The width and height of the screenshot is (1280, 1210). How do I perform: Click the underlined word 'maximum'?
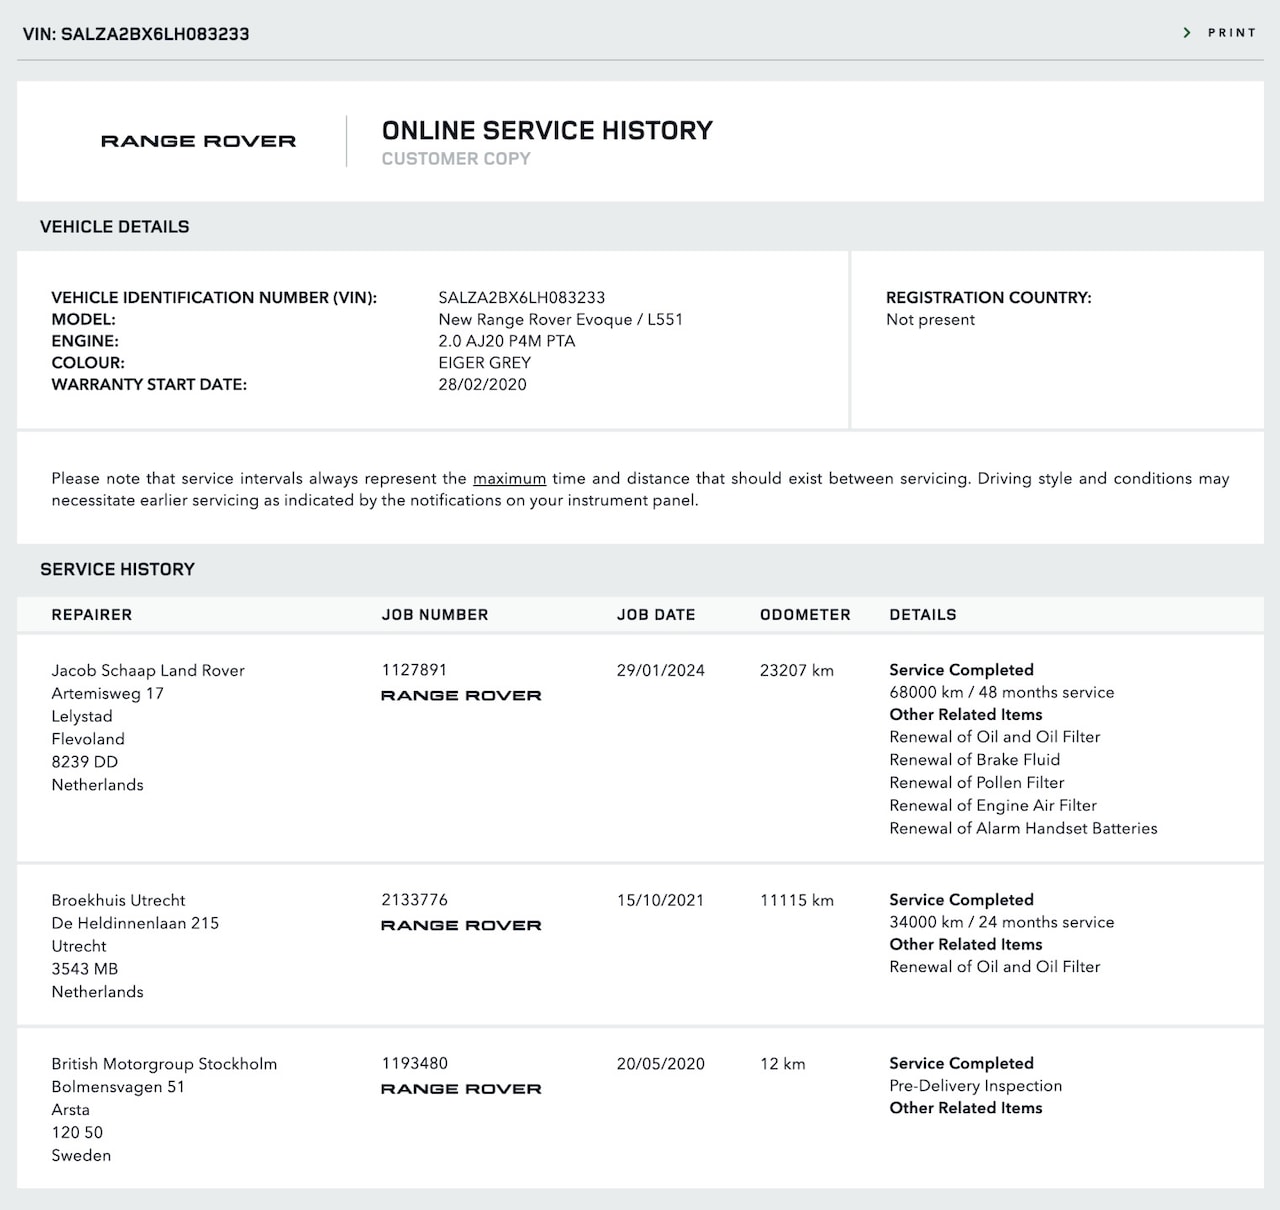pyautogui.click(x=509, y=479)
